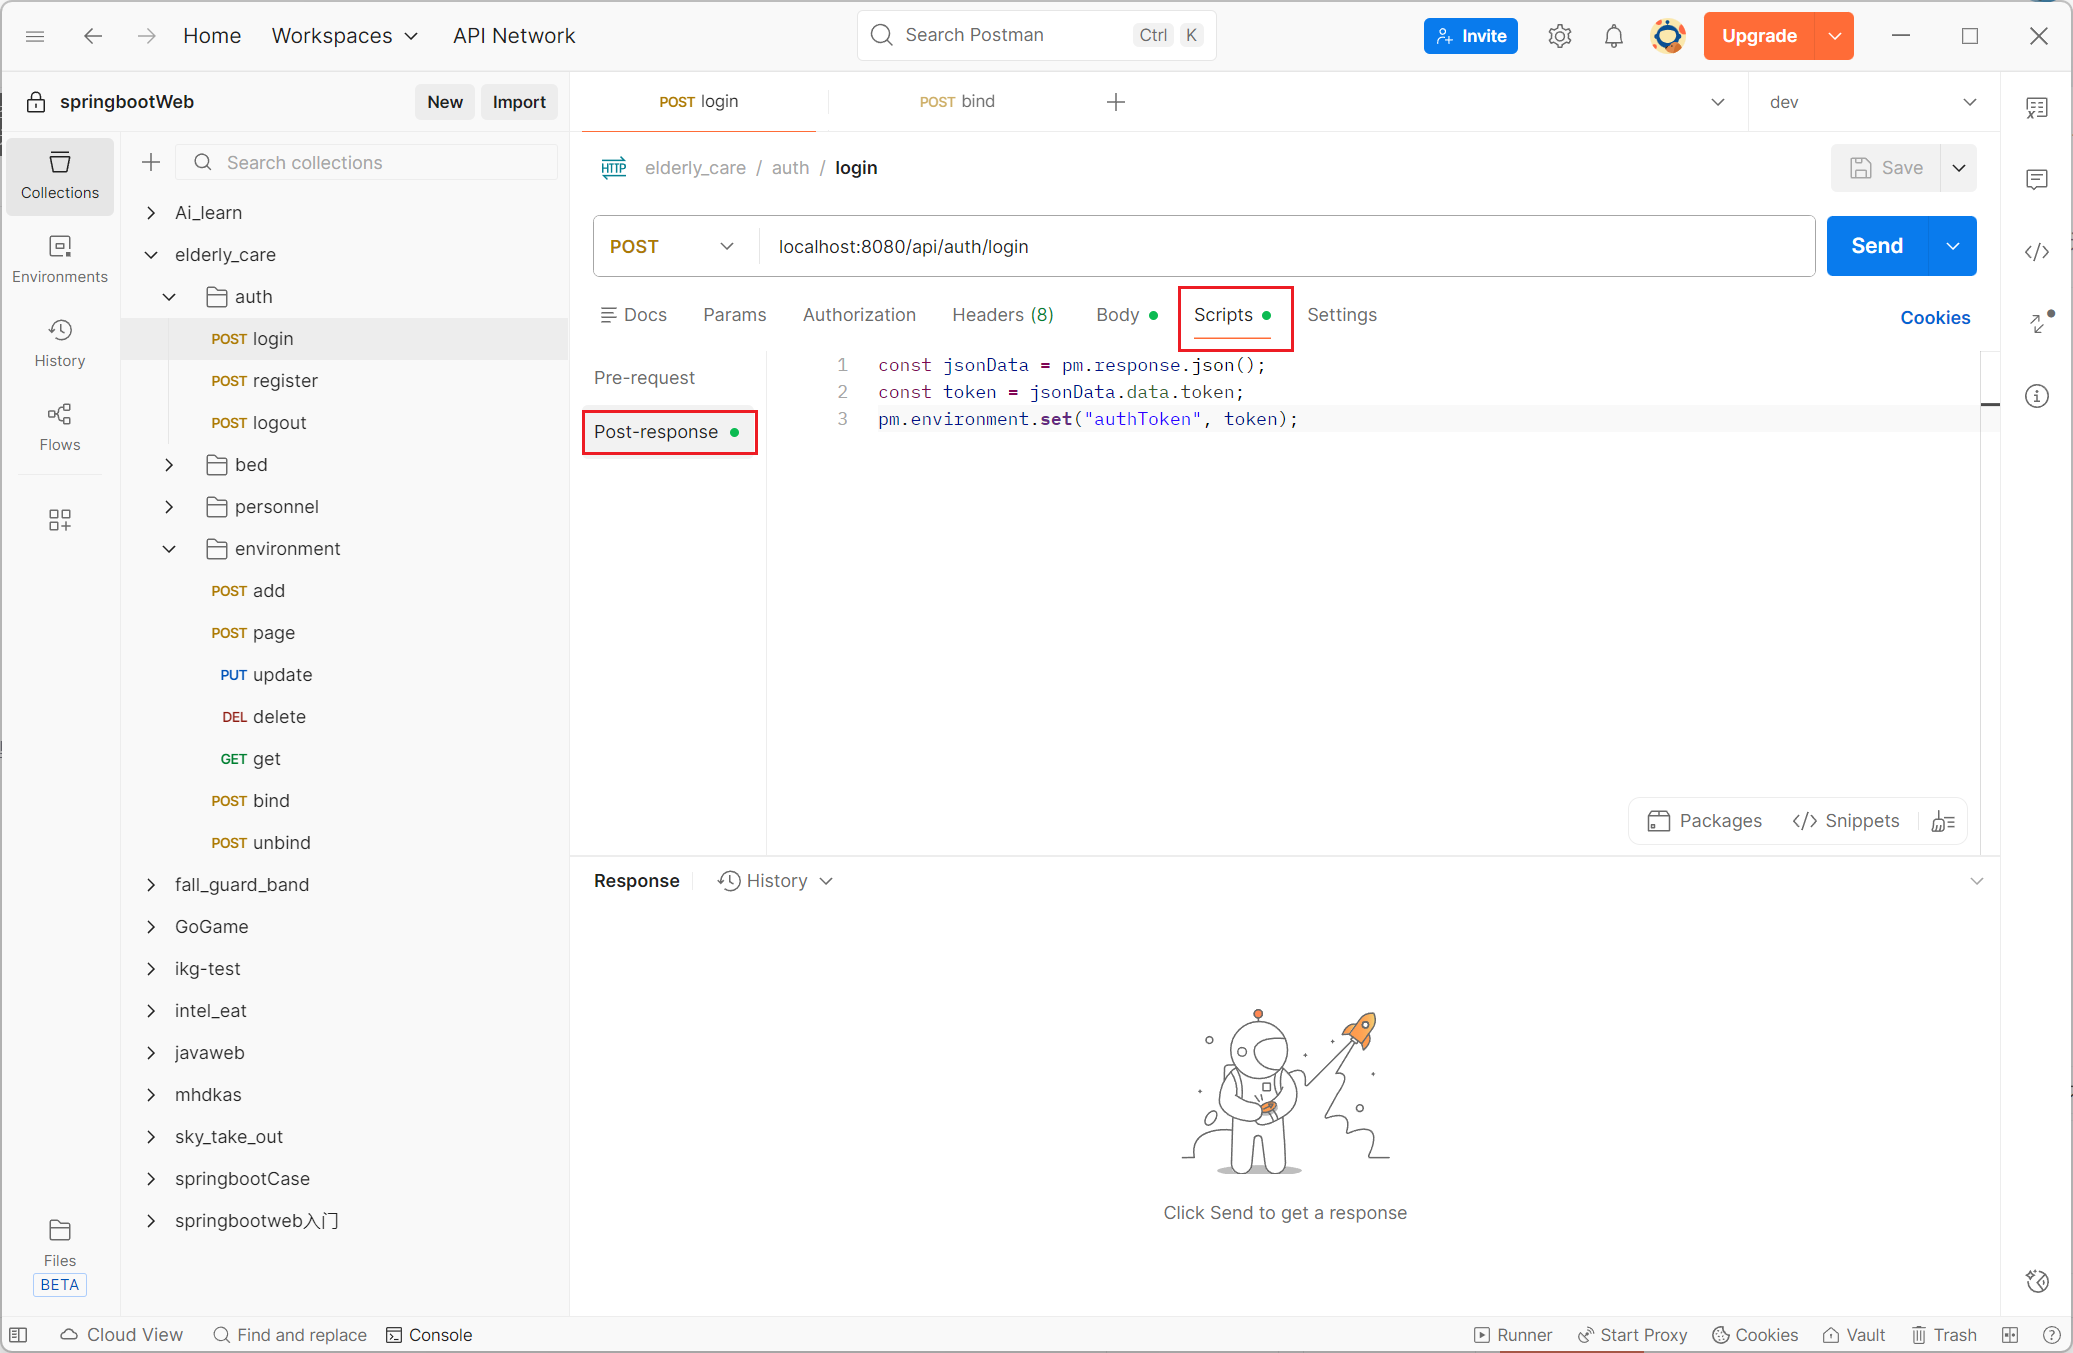Open the request info icon
Image resolution: width=2073 pixels, height=1353 pixels.
coord(2037,396)
